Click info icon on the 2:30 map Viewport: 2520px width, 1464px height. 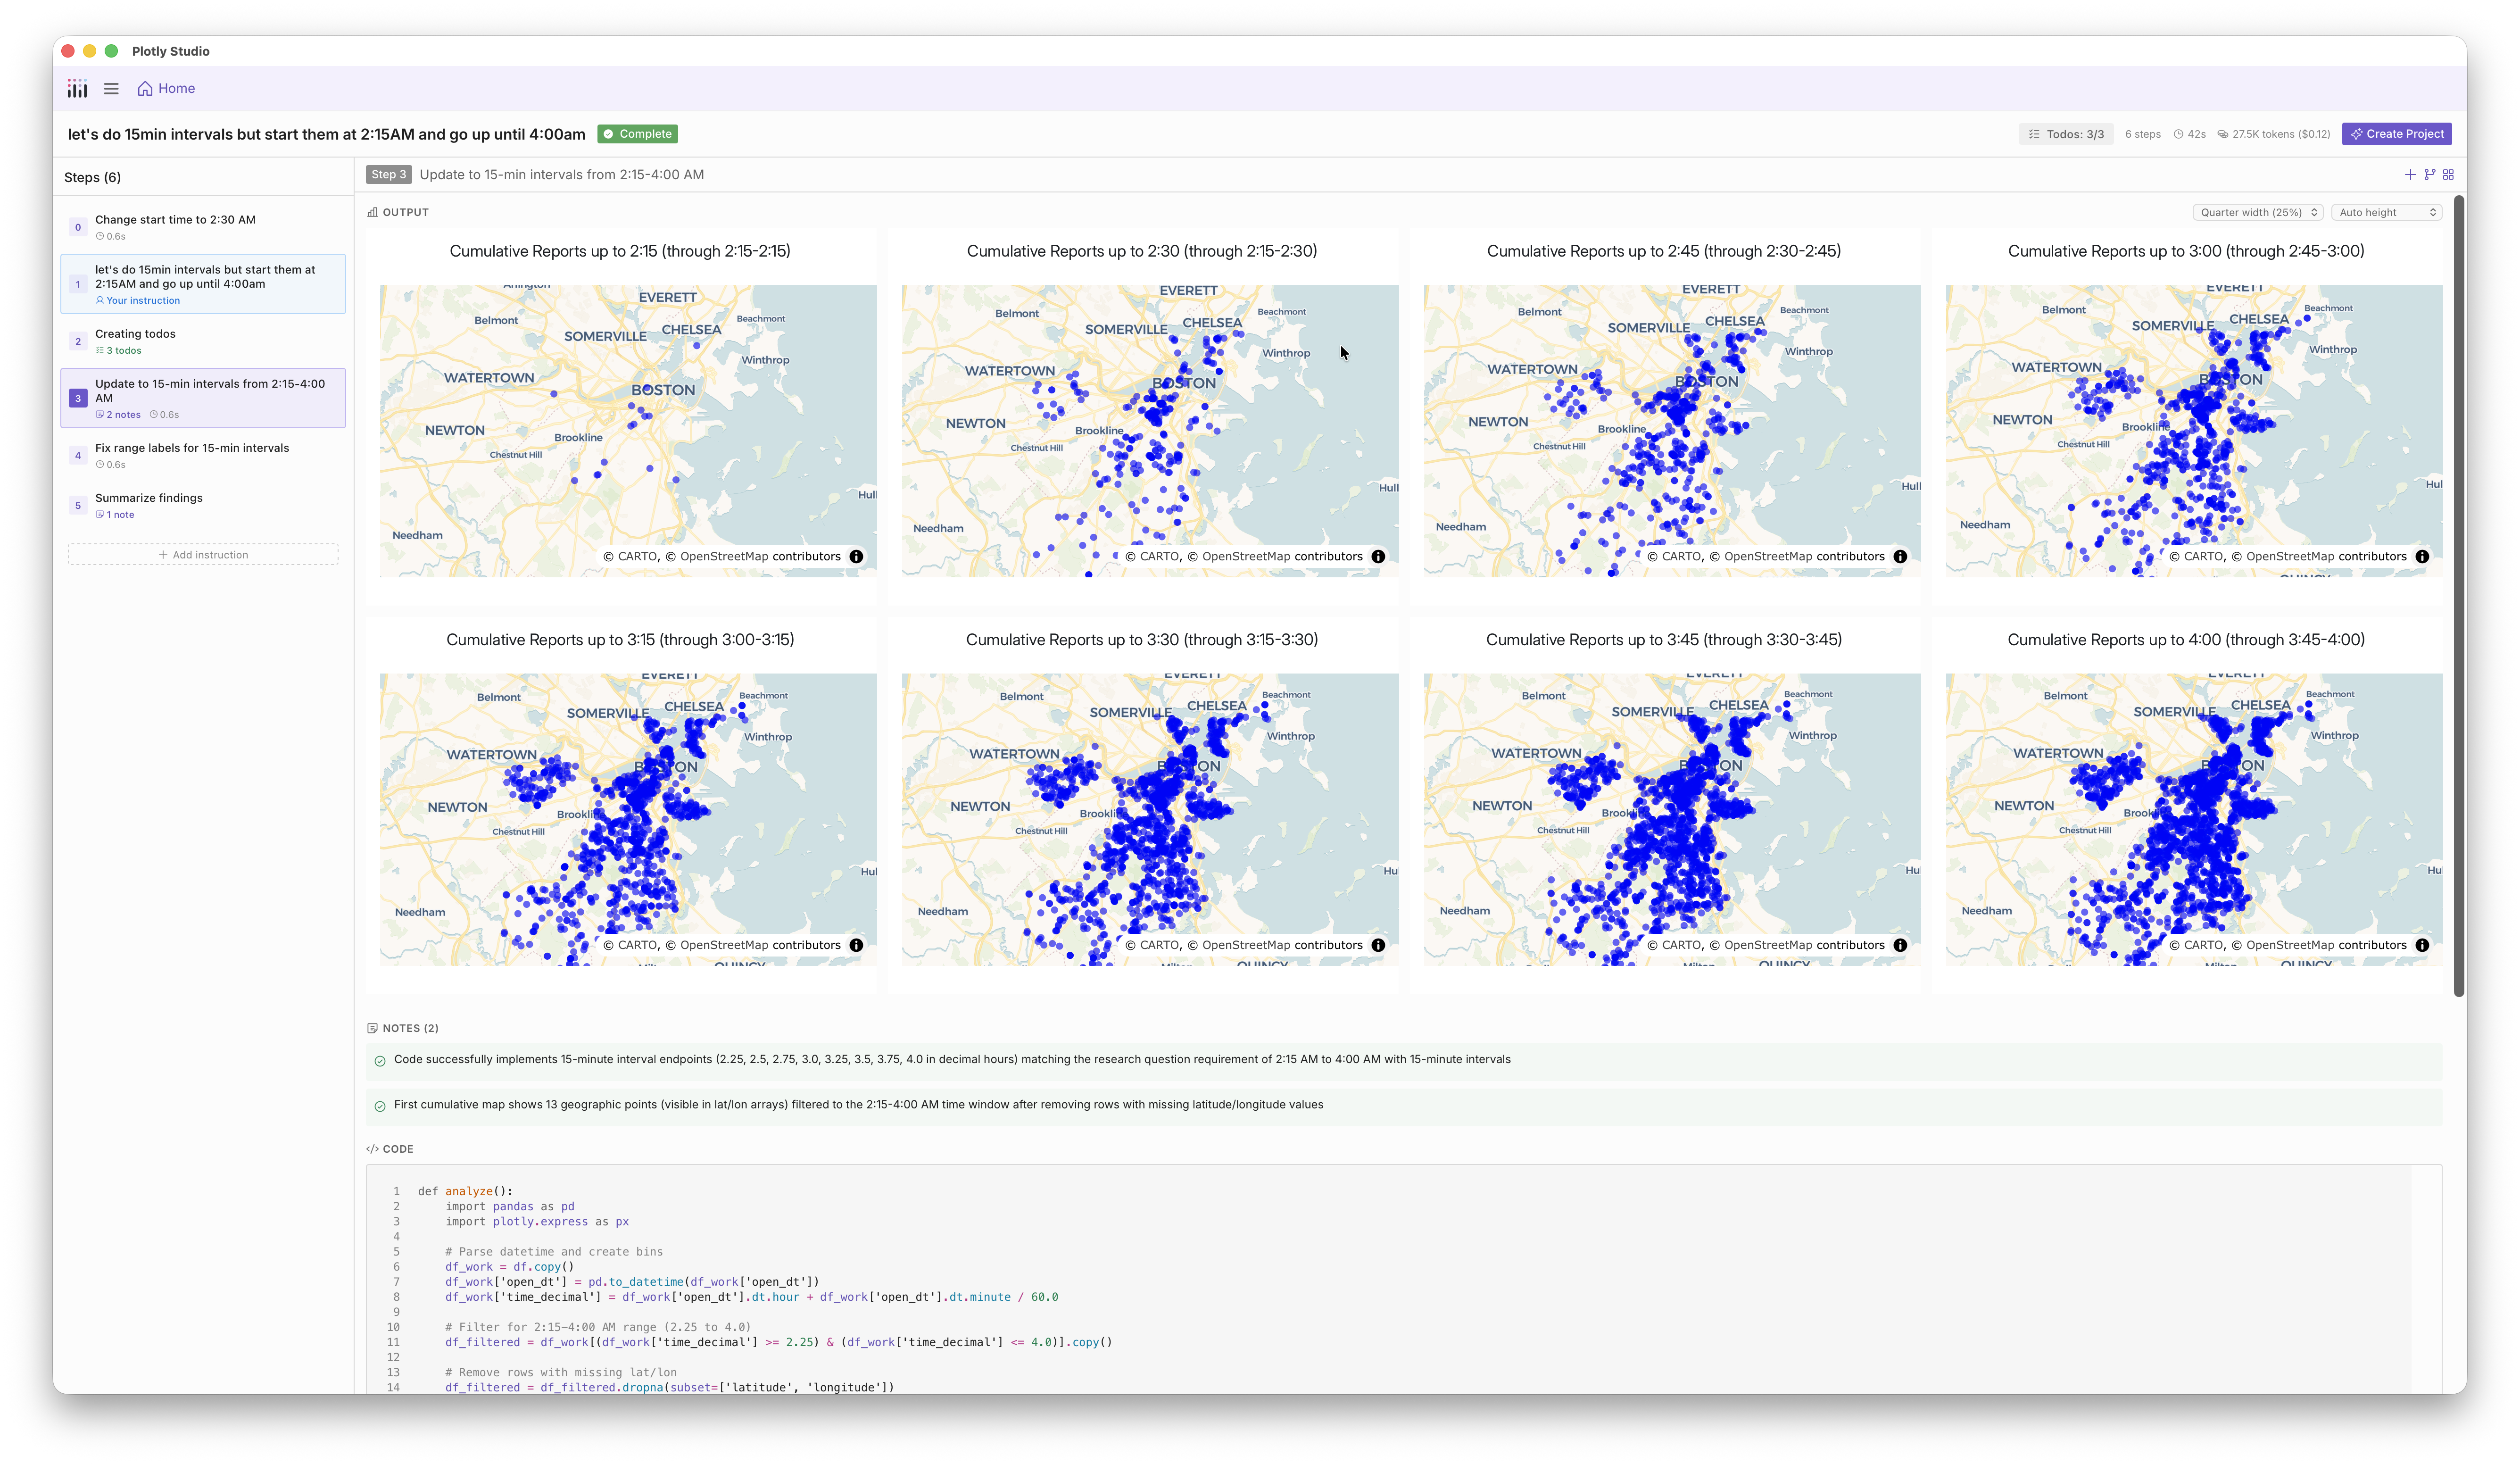click(1378, 557)
